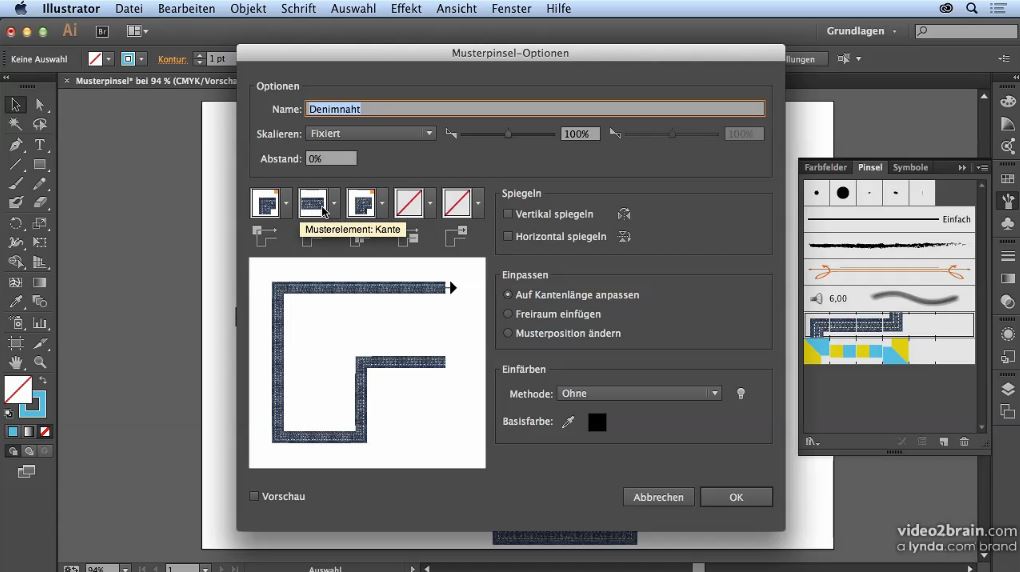This screenshot has height=572, width=1020.
Task: Select the Rotate tool
Action: coord(16,224)
